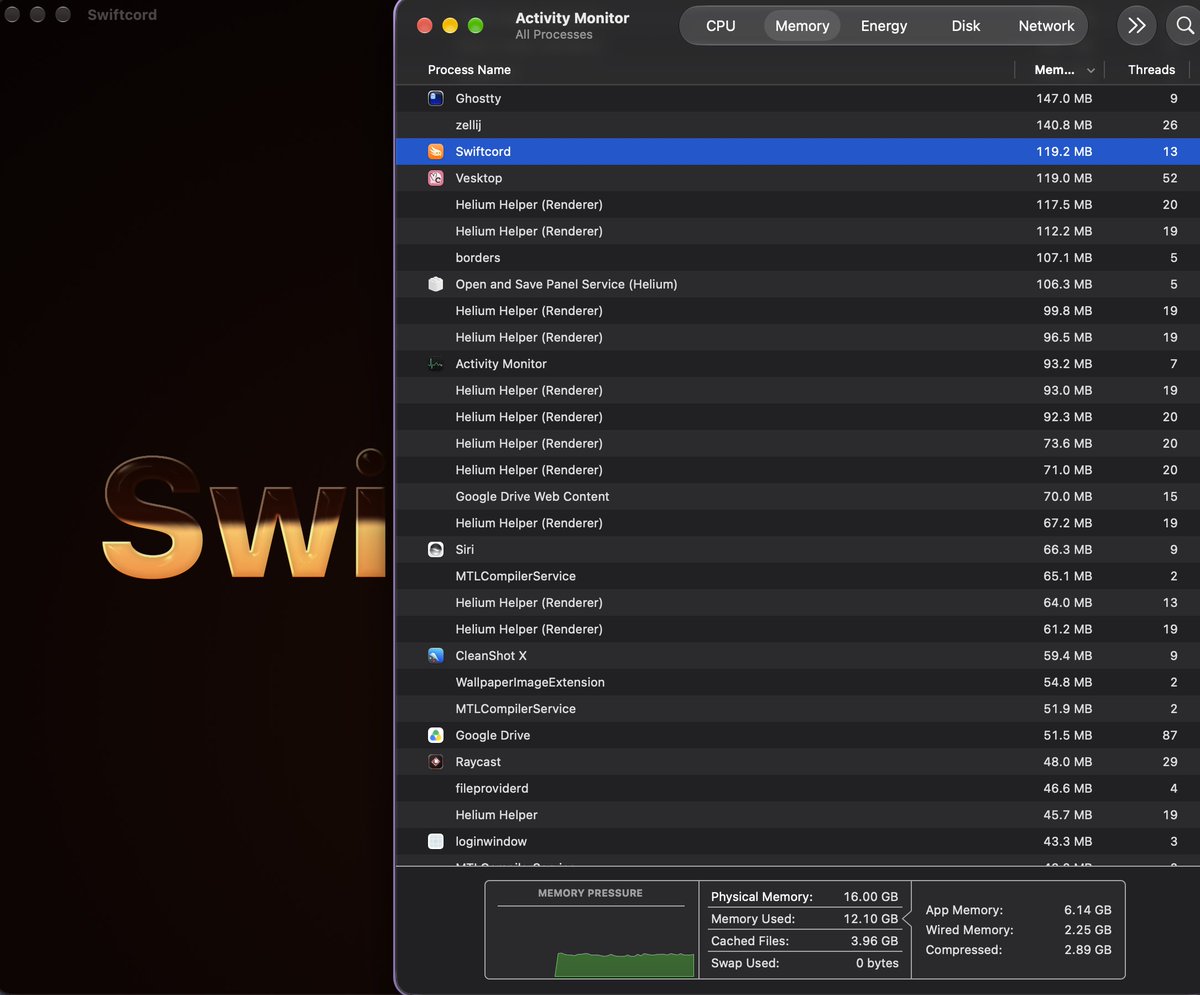Select the WallpaperImageExtension process row

(x=797, y=682)
